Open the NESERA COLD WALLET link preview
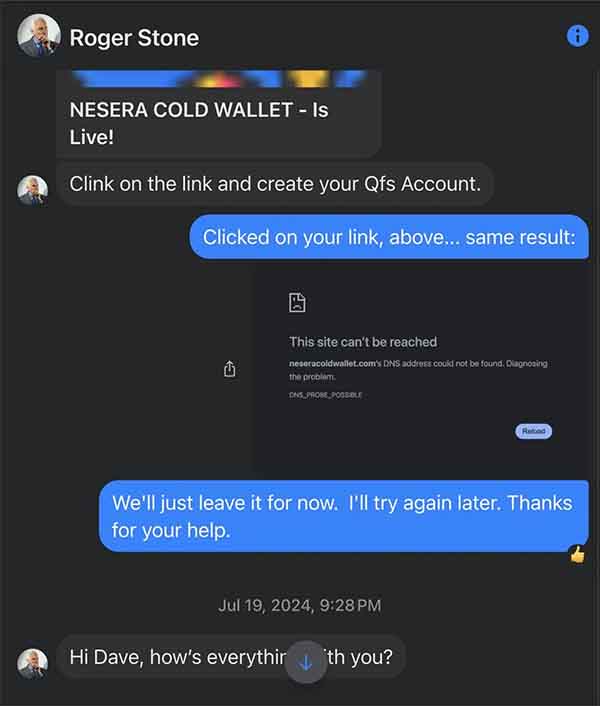 (x=219, y=113)
